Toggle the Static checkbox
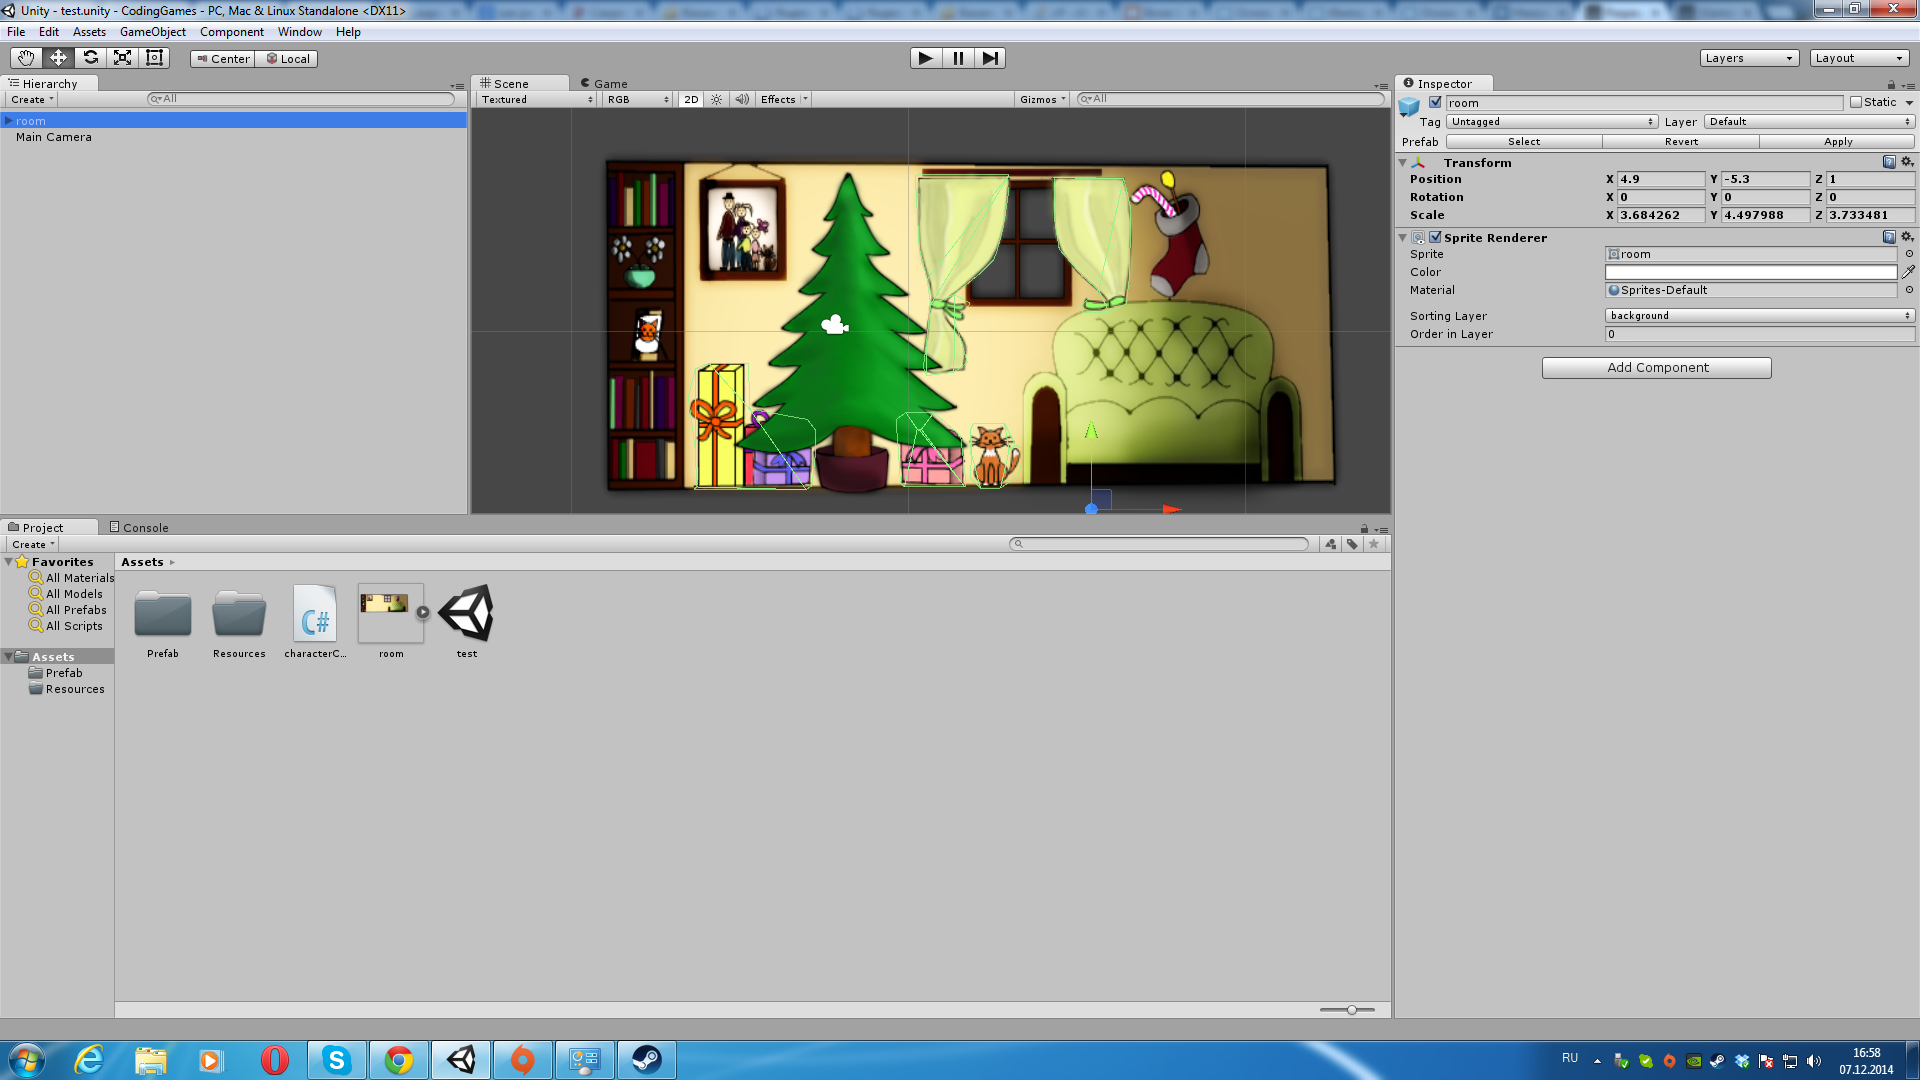The height and width of the screenshot is (1080, 1920). pyautogui.click(x=1856, y=102)
